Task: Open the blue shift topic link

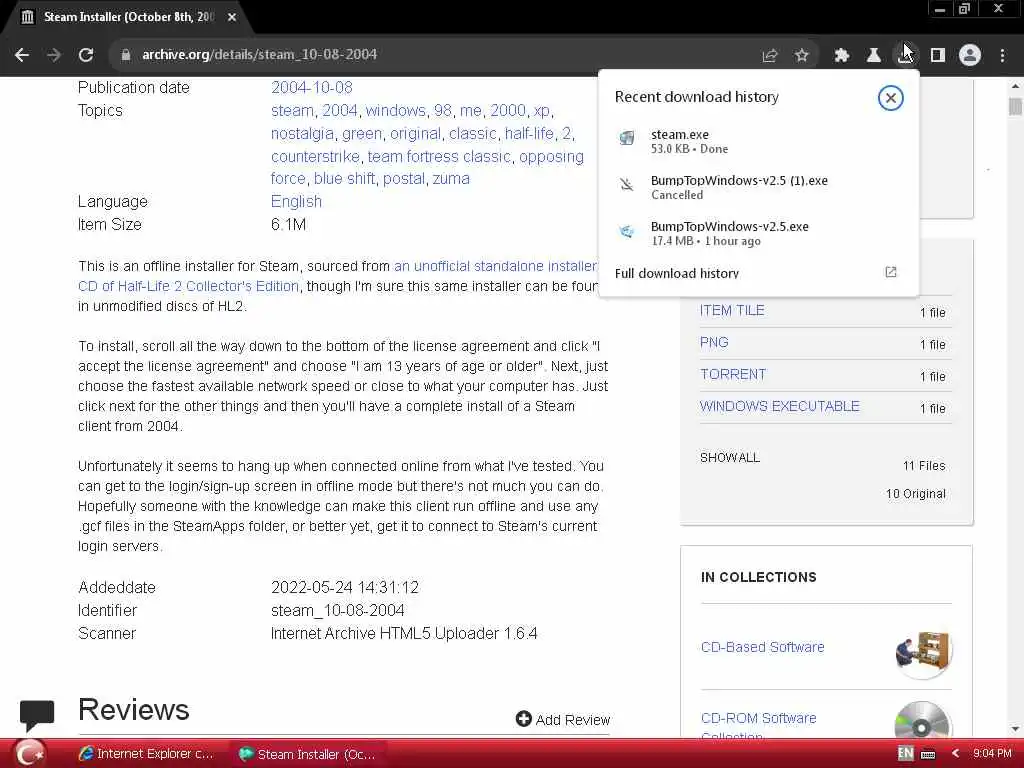Action: [x=344, y=178]
